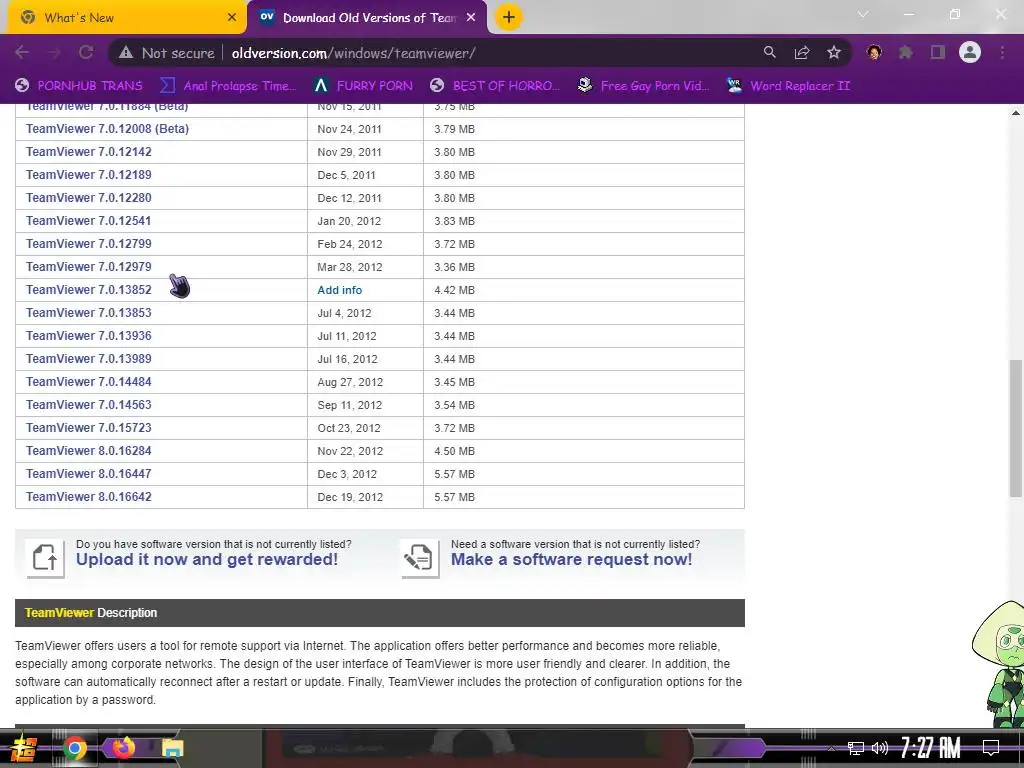The image size is (1024, 768).
Task: Click the green desktop mascot character
Action: [999, 663]
